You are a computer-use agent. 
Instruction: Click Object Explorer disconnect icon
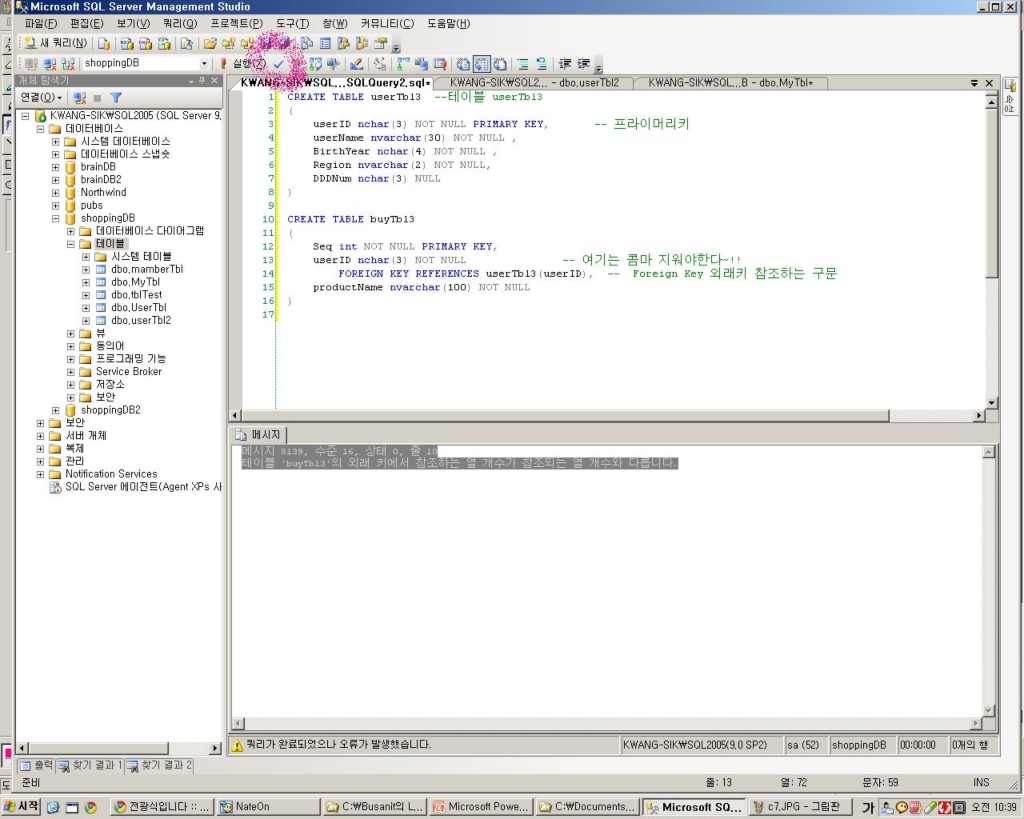pyautogui.click(x=80, y=97)
